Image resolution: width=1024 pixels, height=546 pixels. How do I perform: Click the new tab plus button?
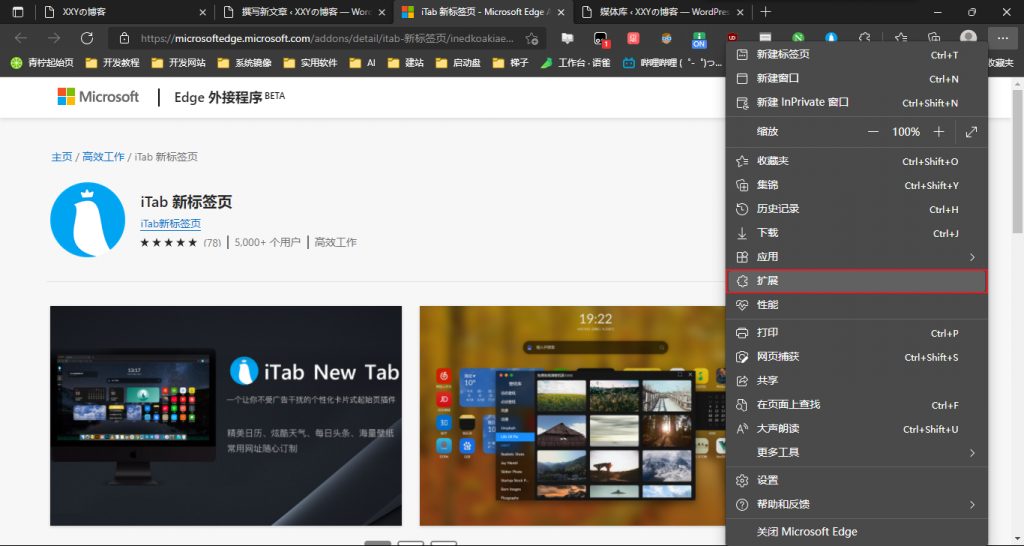[766, 12]
